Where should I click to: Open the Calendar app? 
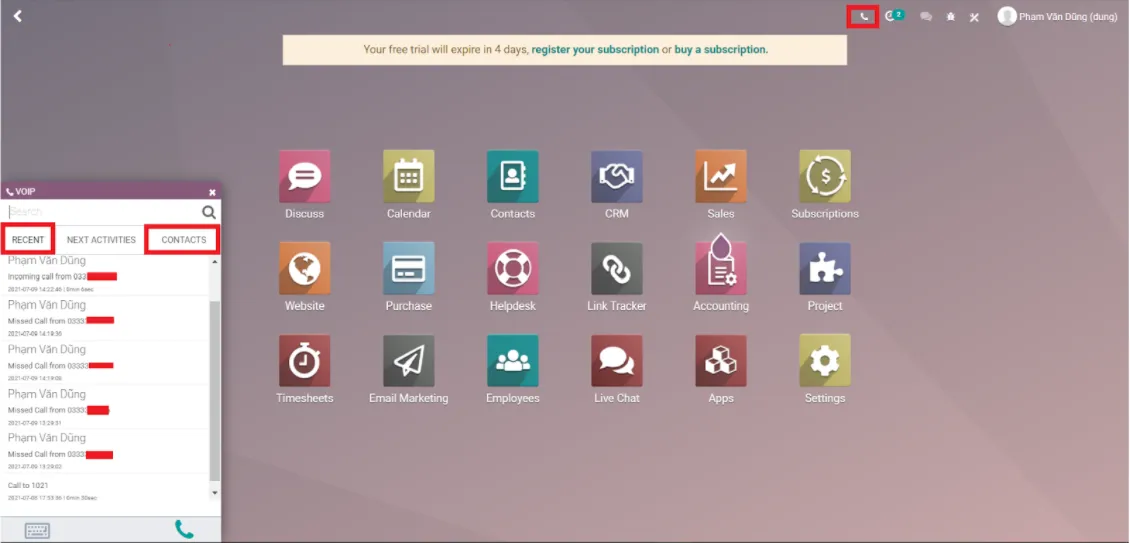tap(409, 176)
